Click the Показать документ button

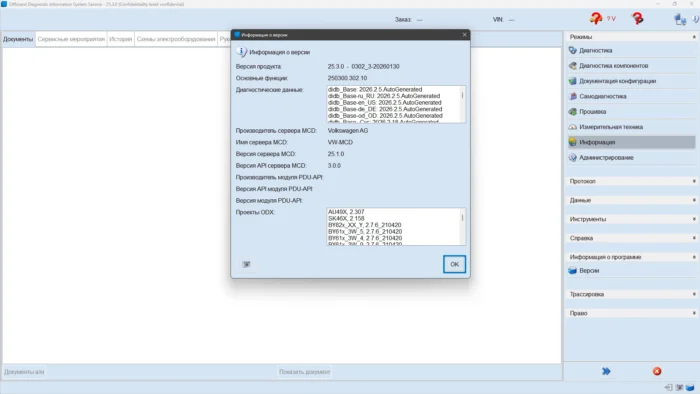point(304,372)
